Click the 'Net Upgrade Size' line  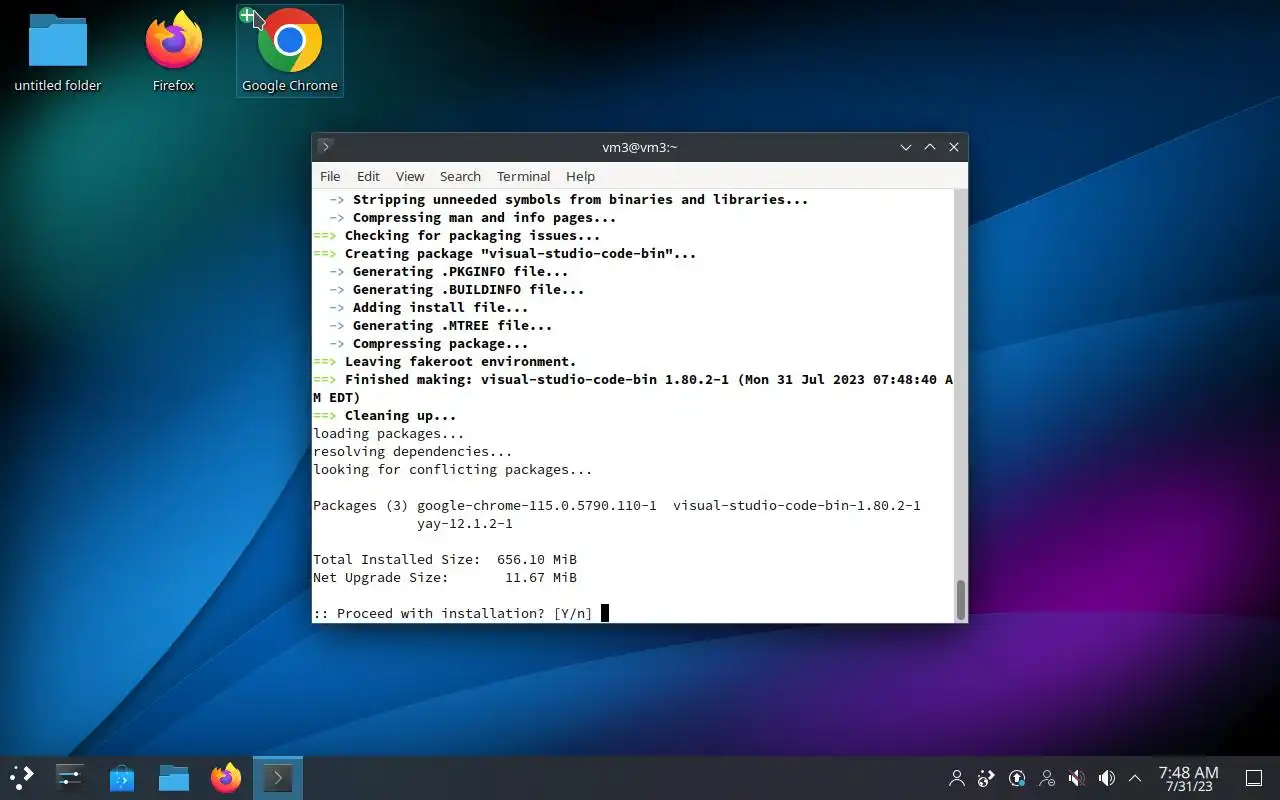point(445,577)
